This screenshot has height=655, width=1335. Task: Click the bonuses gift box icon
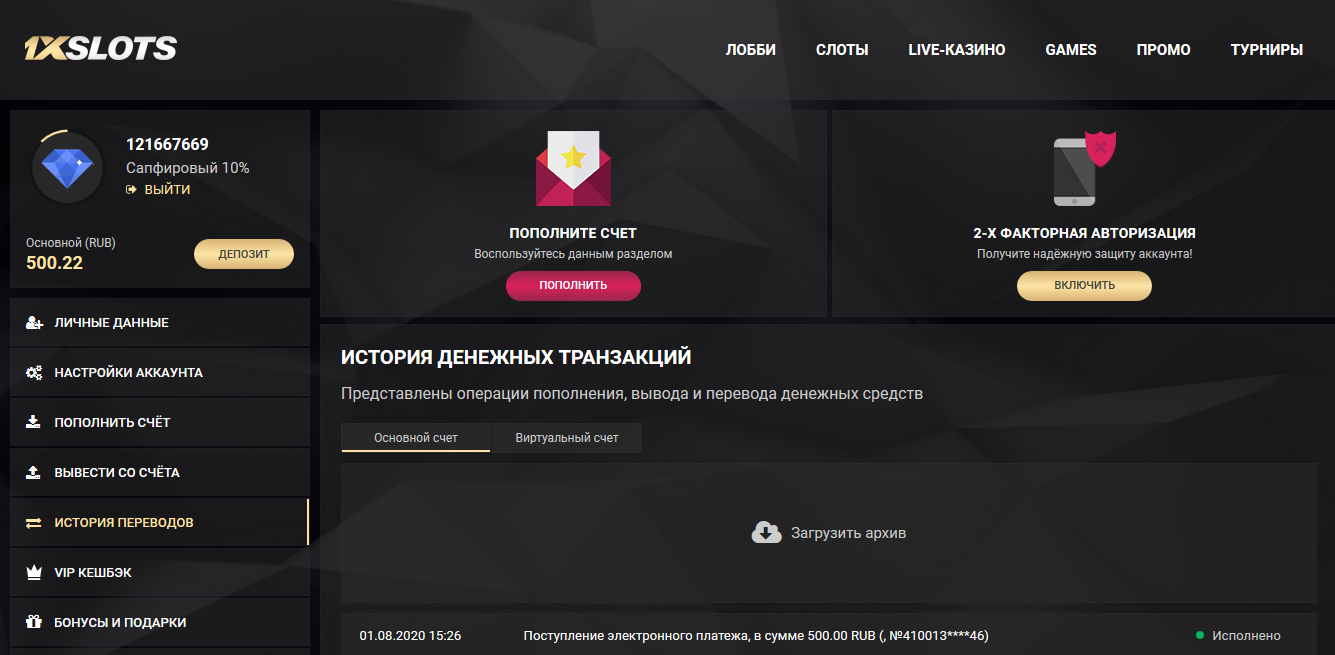point(34,622)
